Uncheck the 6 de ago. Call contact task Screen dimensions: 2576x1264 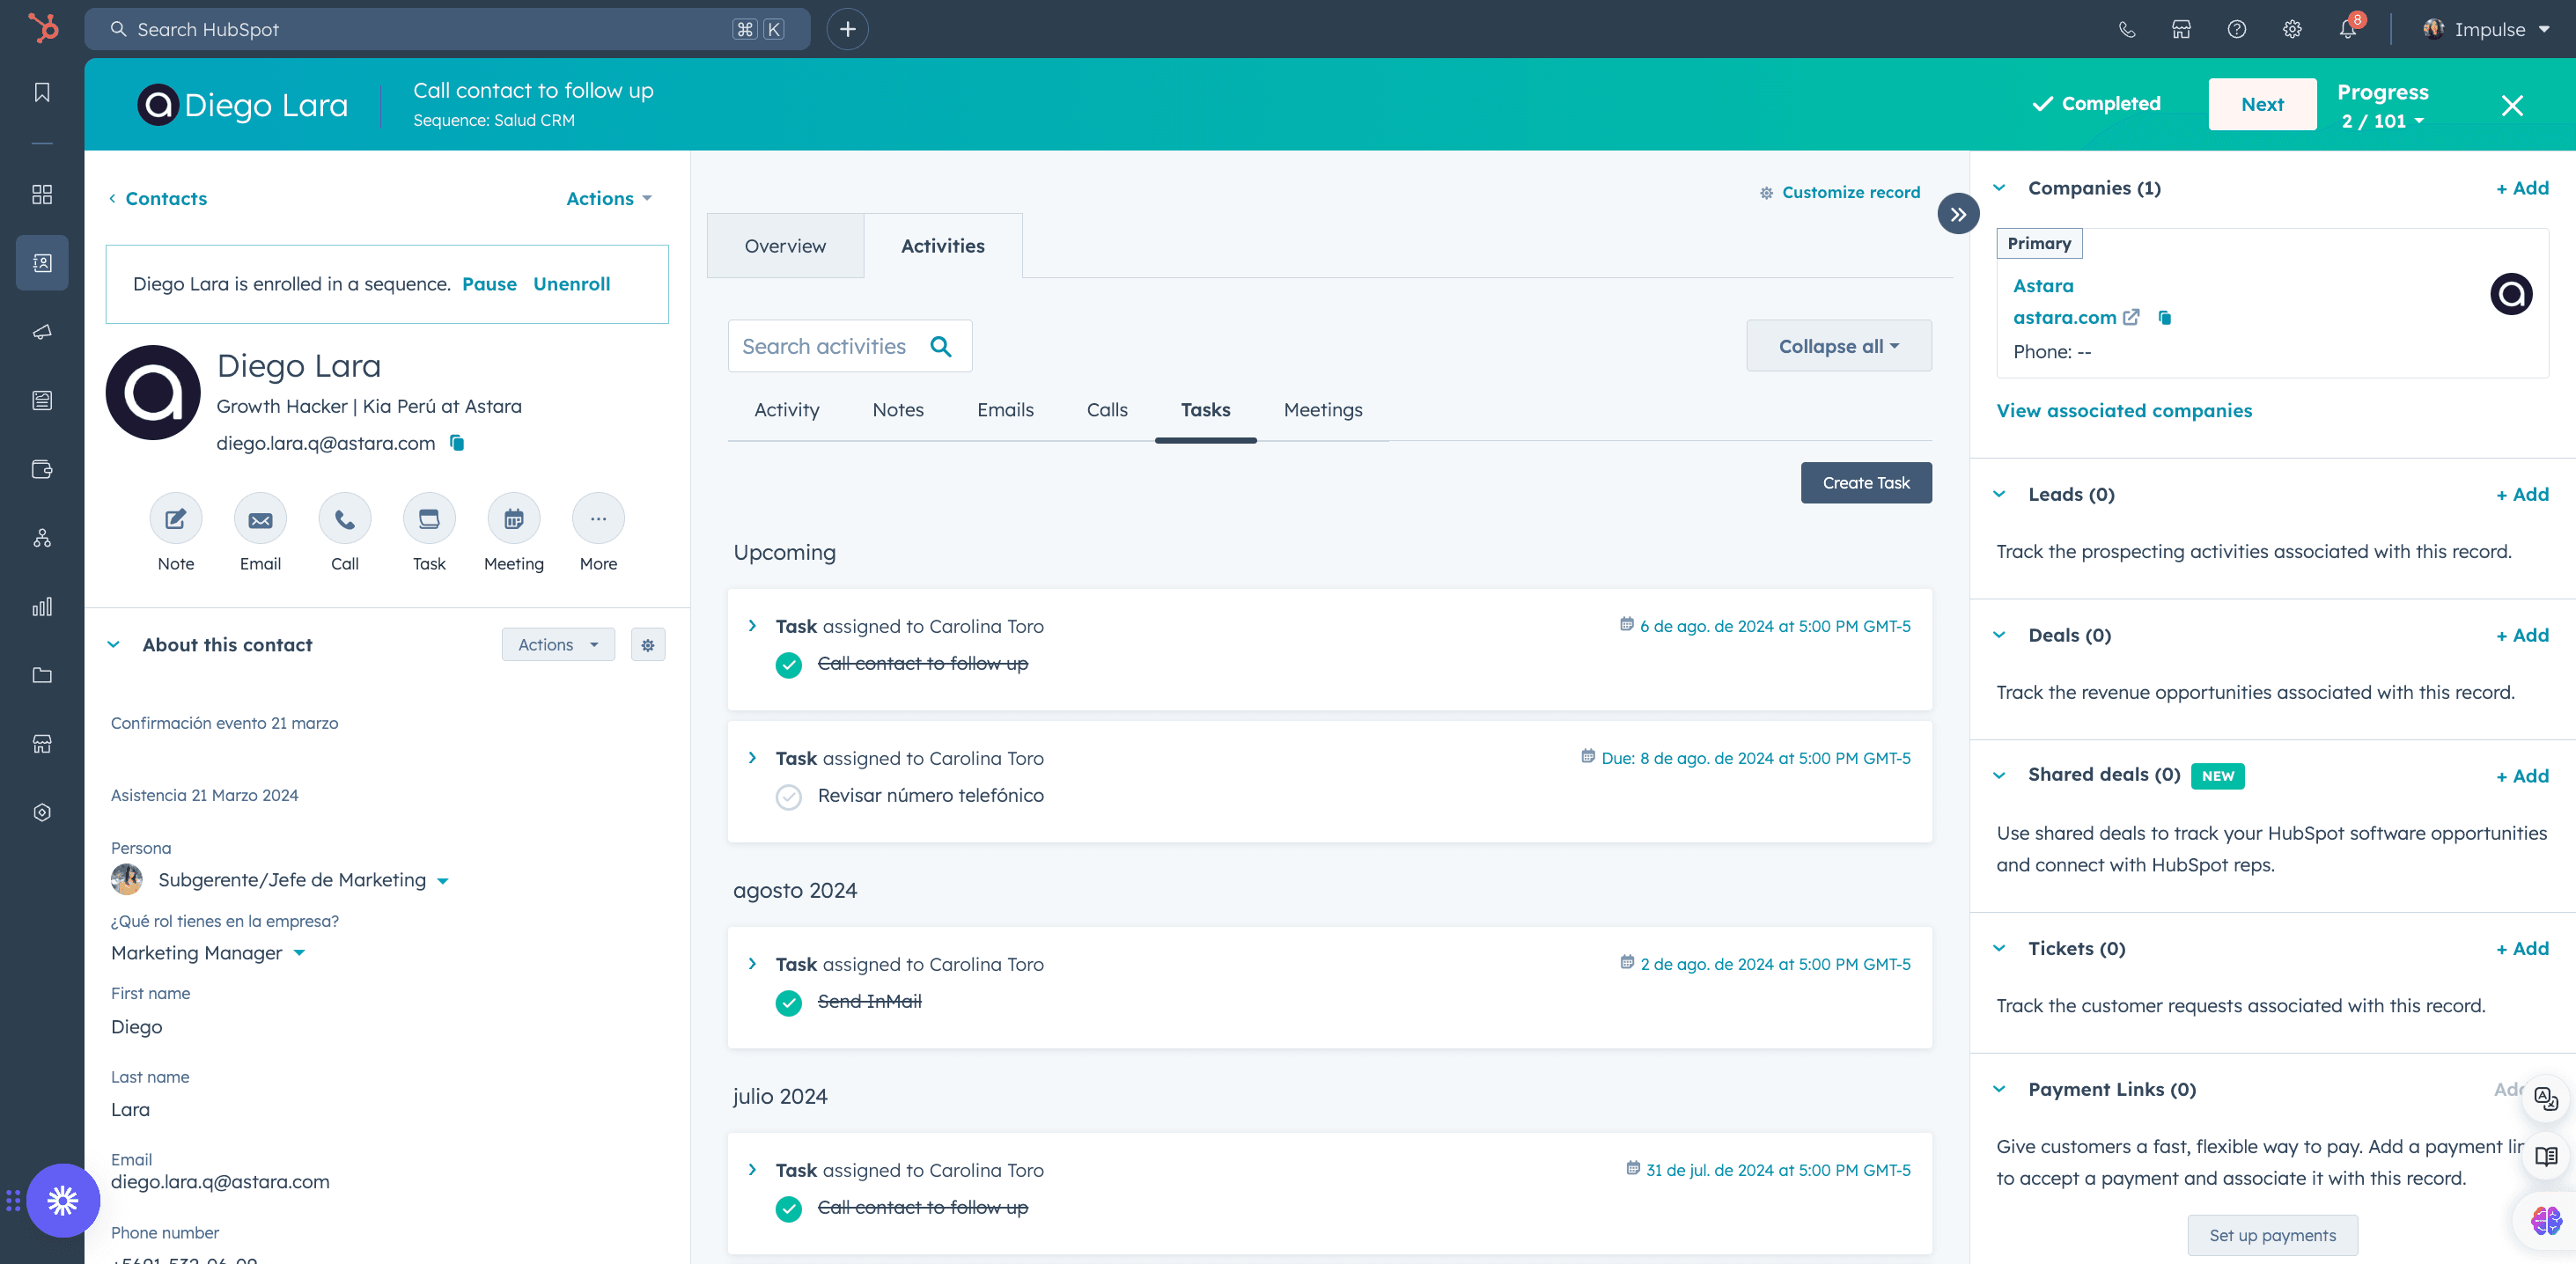788,664
